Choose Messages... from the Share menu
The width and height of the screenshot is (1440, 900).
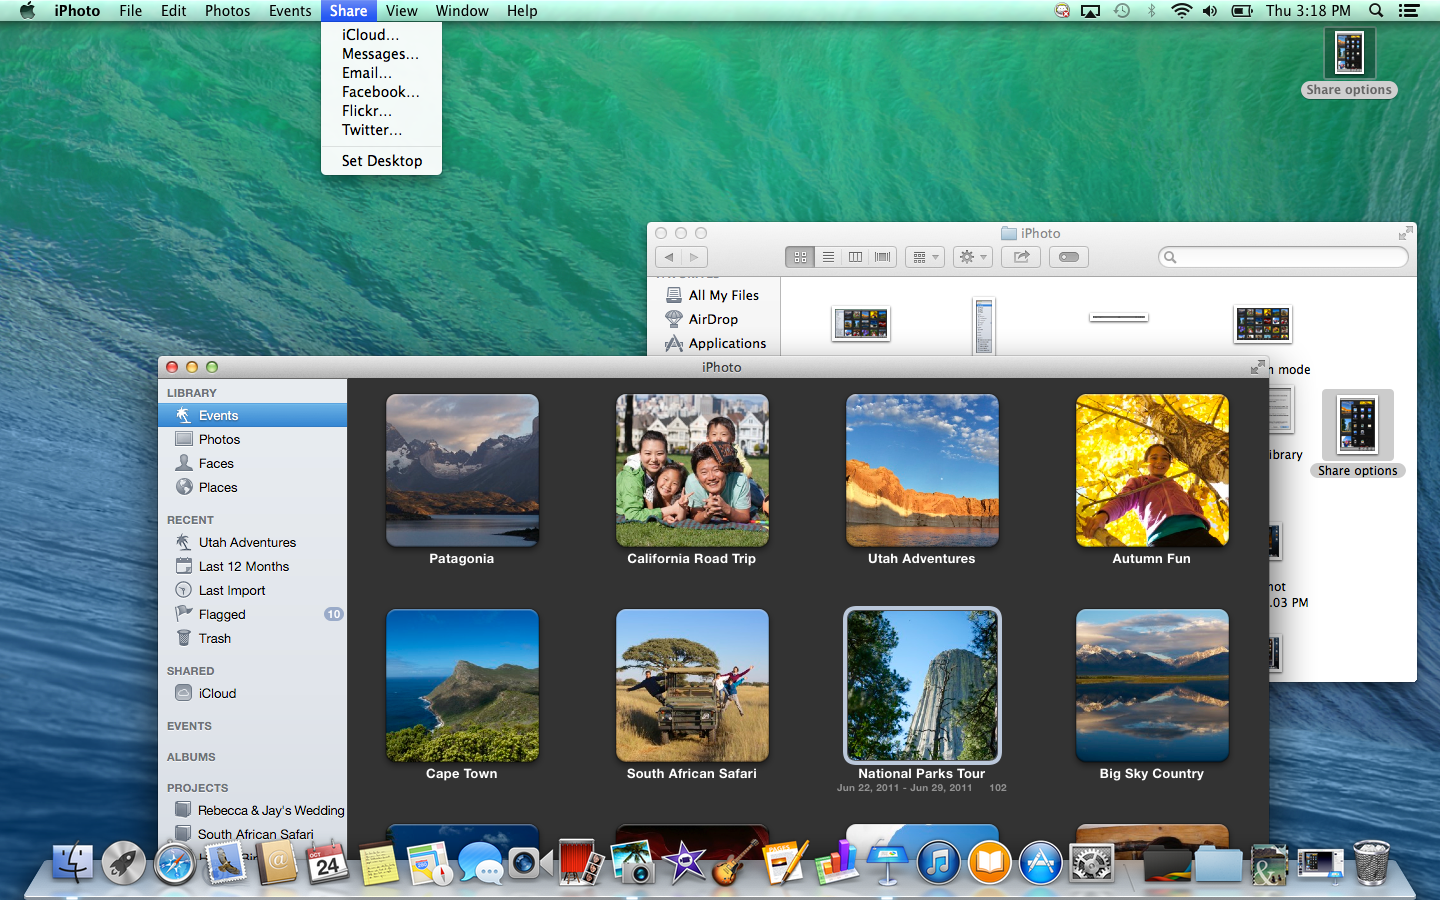[x=381, y=53]
